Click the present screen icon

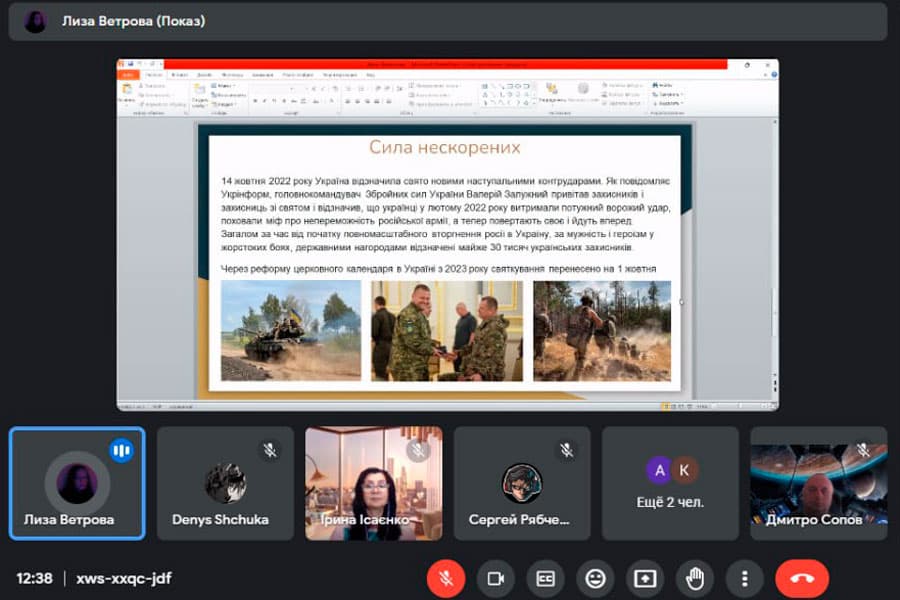(x=645, y=578)
